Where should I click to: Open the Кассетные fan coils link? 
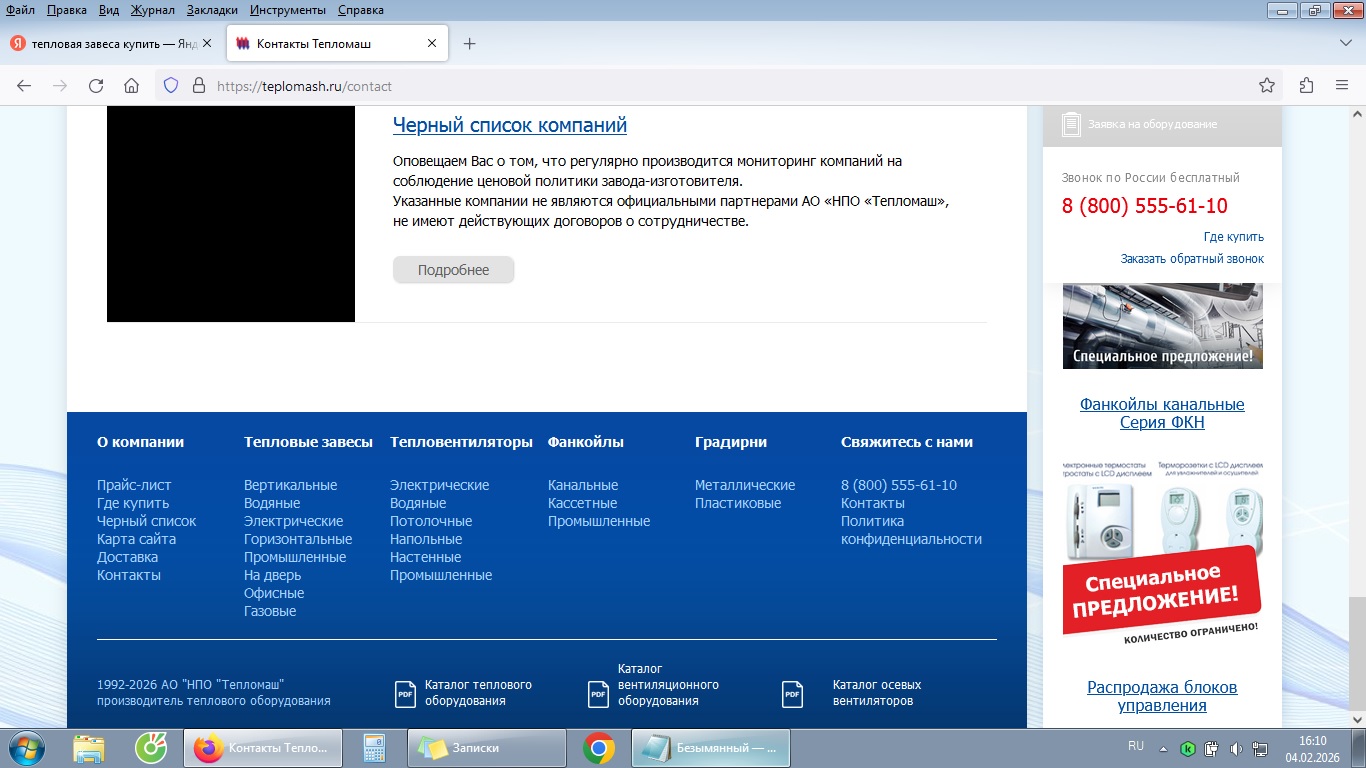pos(582,503)
